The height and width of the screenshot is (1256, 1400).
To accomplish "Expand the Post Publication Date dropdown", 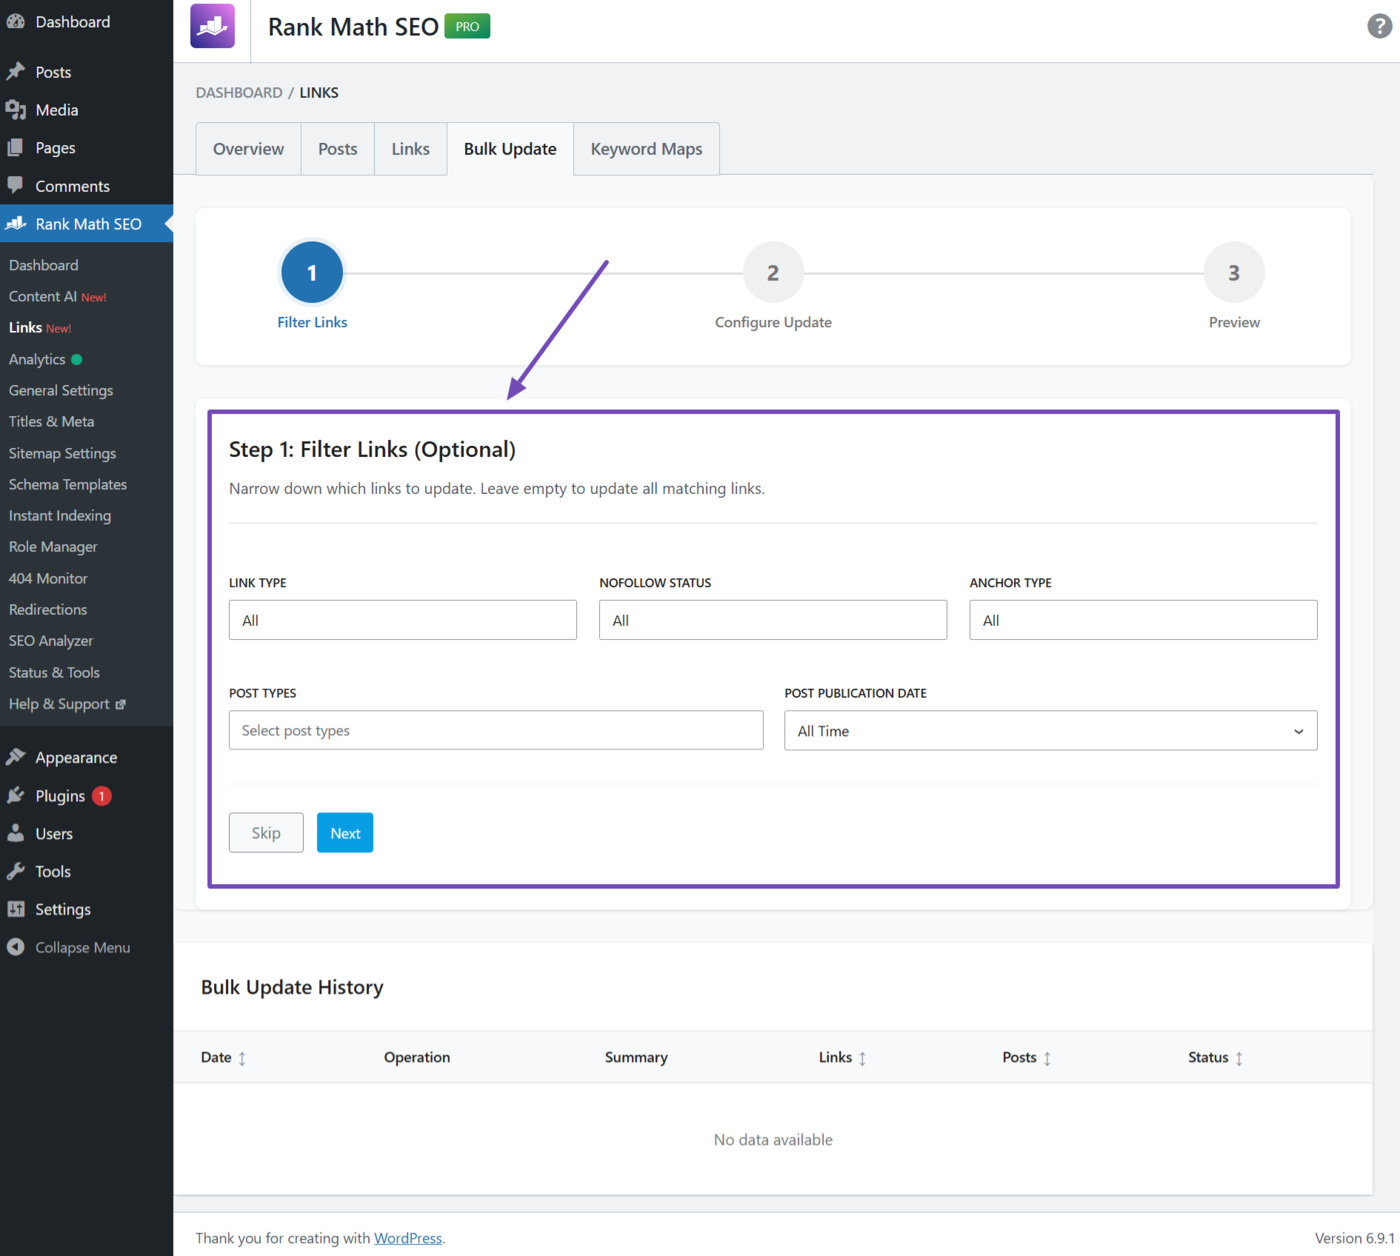I will [x=1050, y=731].
